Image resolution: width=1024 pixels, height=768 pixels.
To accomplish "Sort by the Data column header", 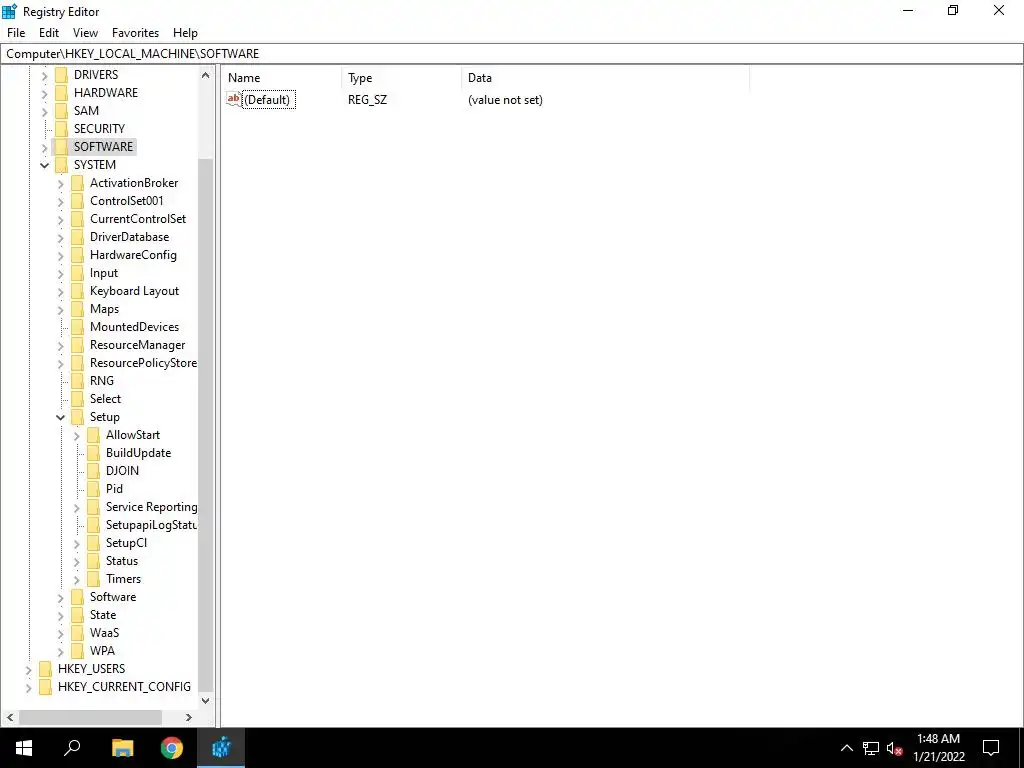I will click(x=605, y=78).
